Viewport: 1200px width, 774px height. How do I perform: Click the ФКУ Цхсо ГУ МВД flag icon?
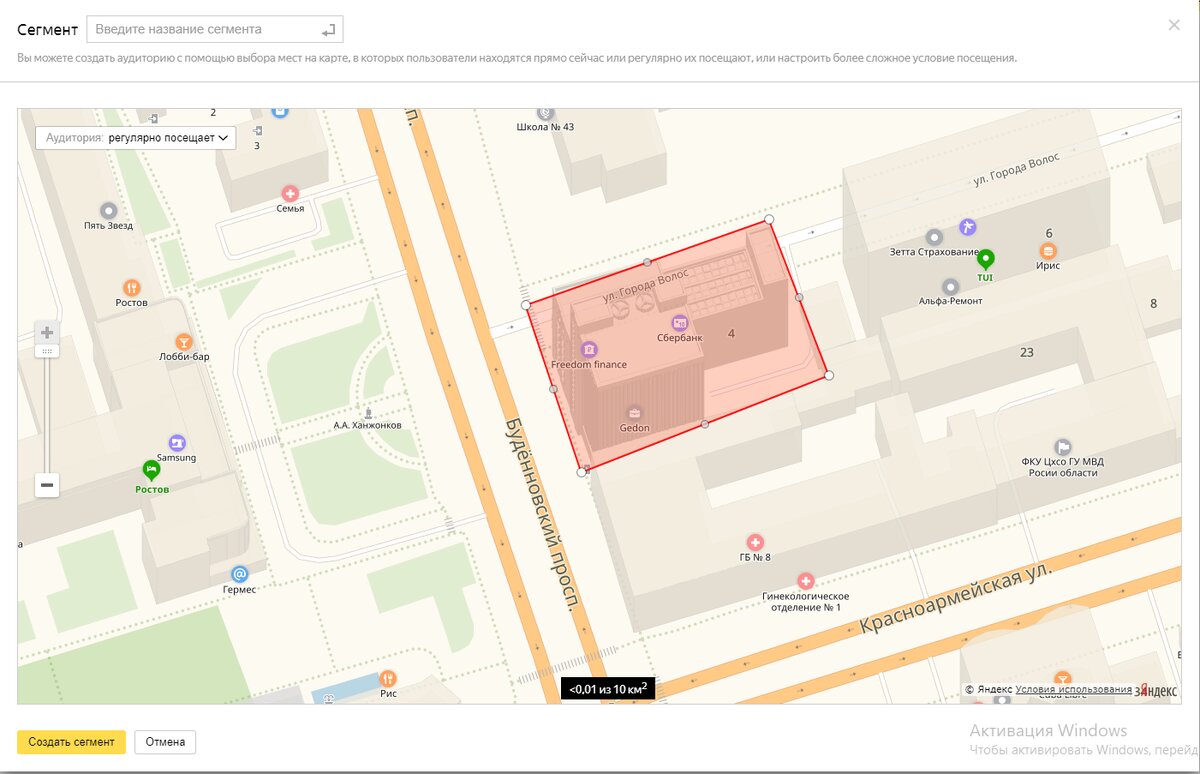pyautogui.click(x=1063, y=446)
